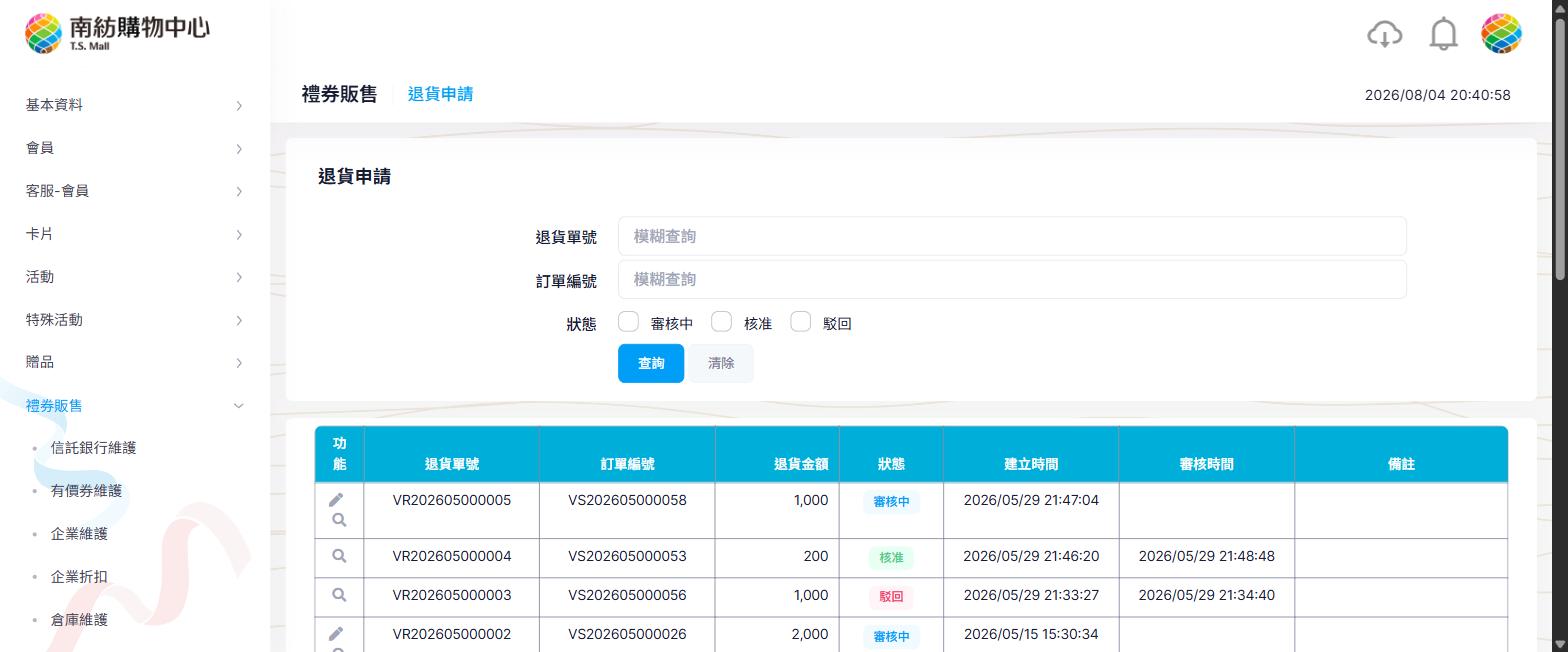Click order number VS202605000026
This screenshot has height=652, width=1568.
click(x=627, y=634)
